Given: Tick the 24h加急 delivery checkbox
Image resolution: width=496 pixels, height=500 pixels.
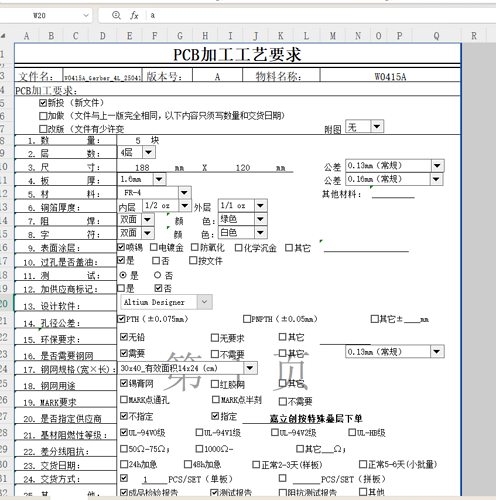Looking at the screenshot, I should click(124, 464).
